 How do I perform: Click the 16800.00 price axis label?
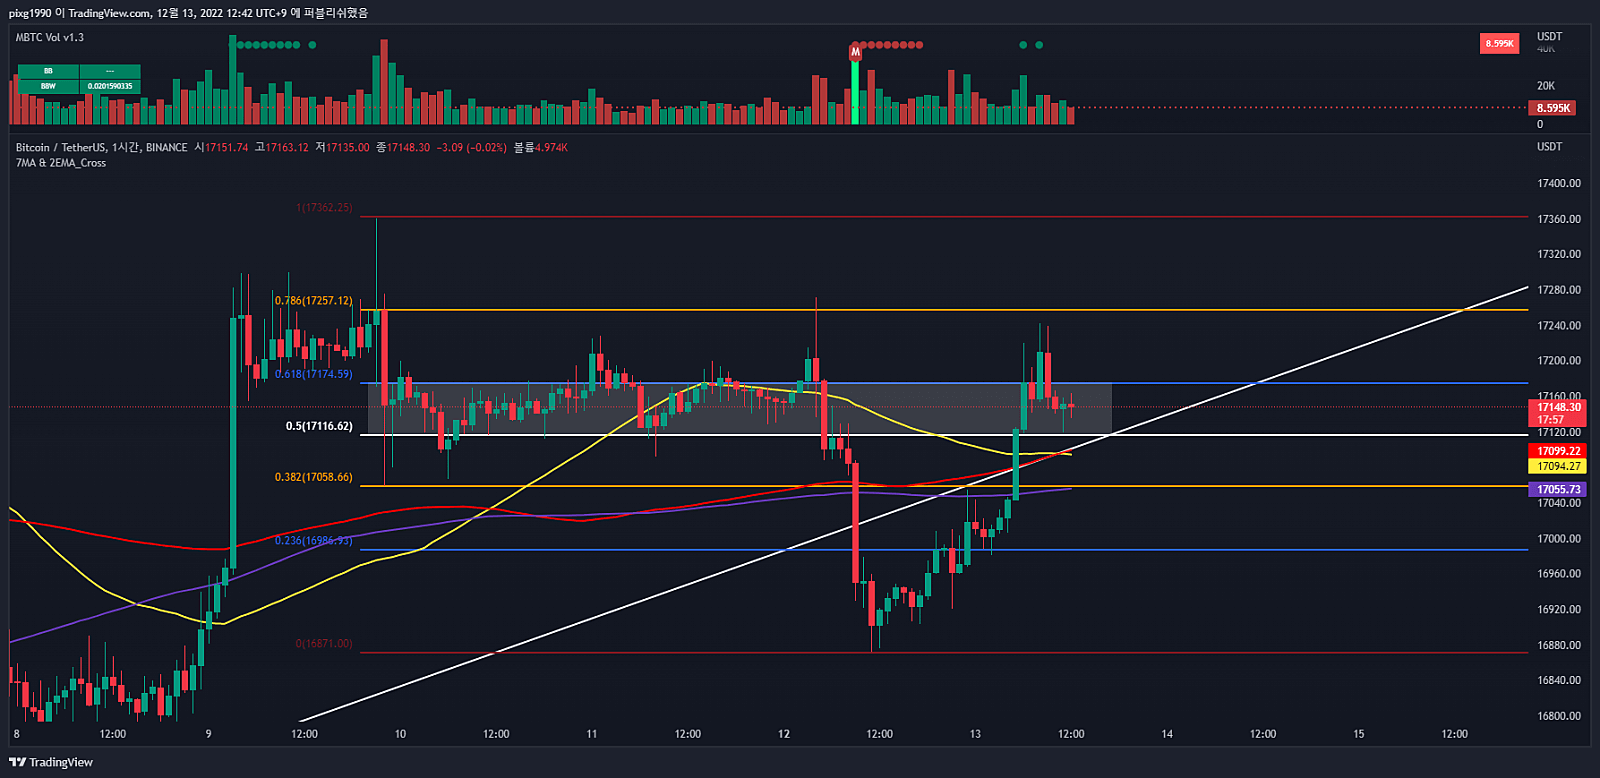coord(1559,716)
